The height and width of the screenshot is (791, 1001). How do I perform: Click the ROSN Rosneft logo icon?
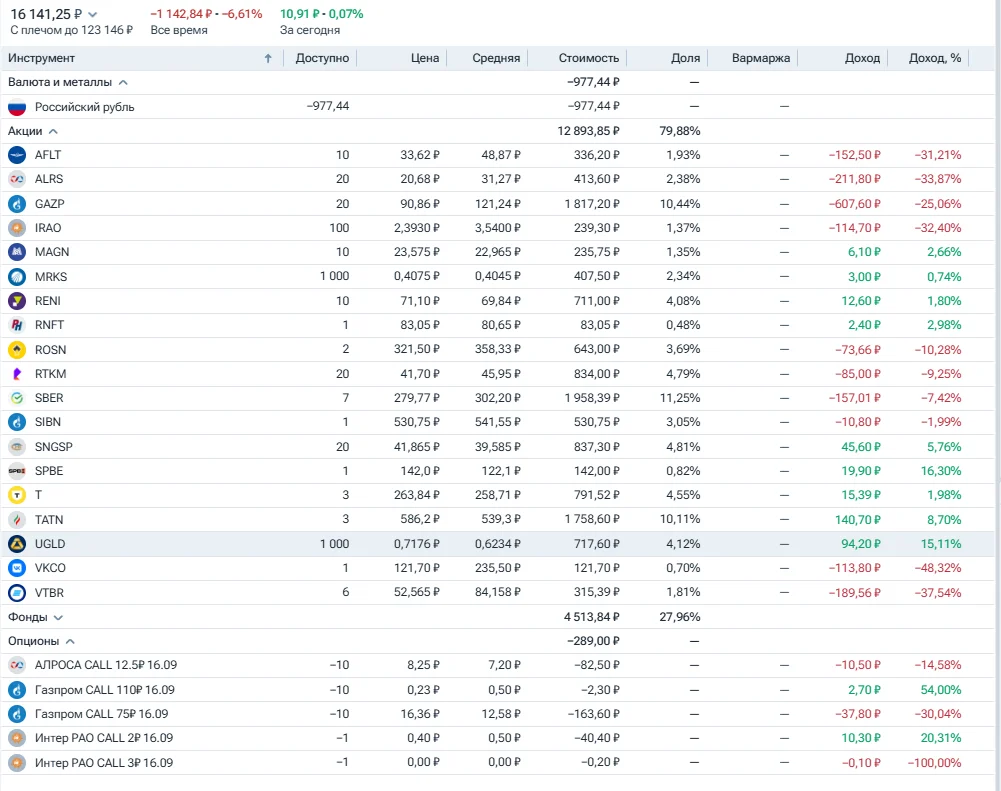17,350
